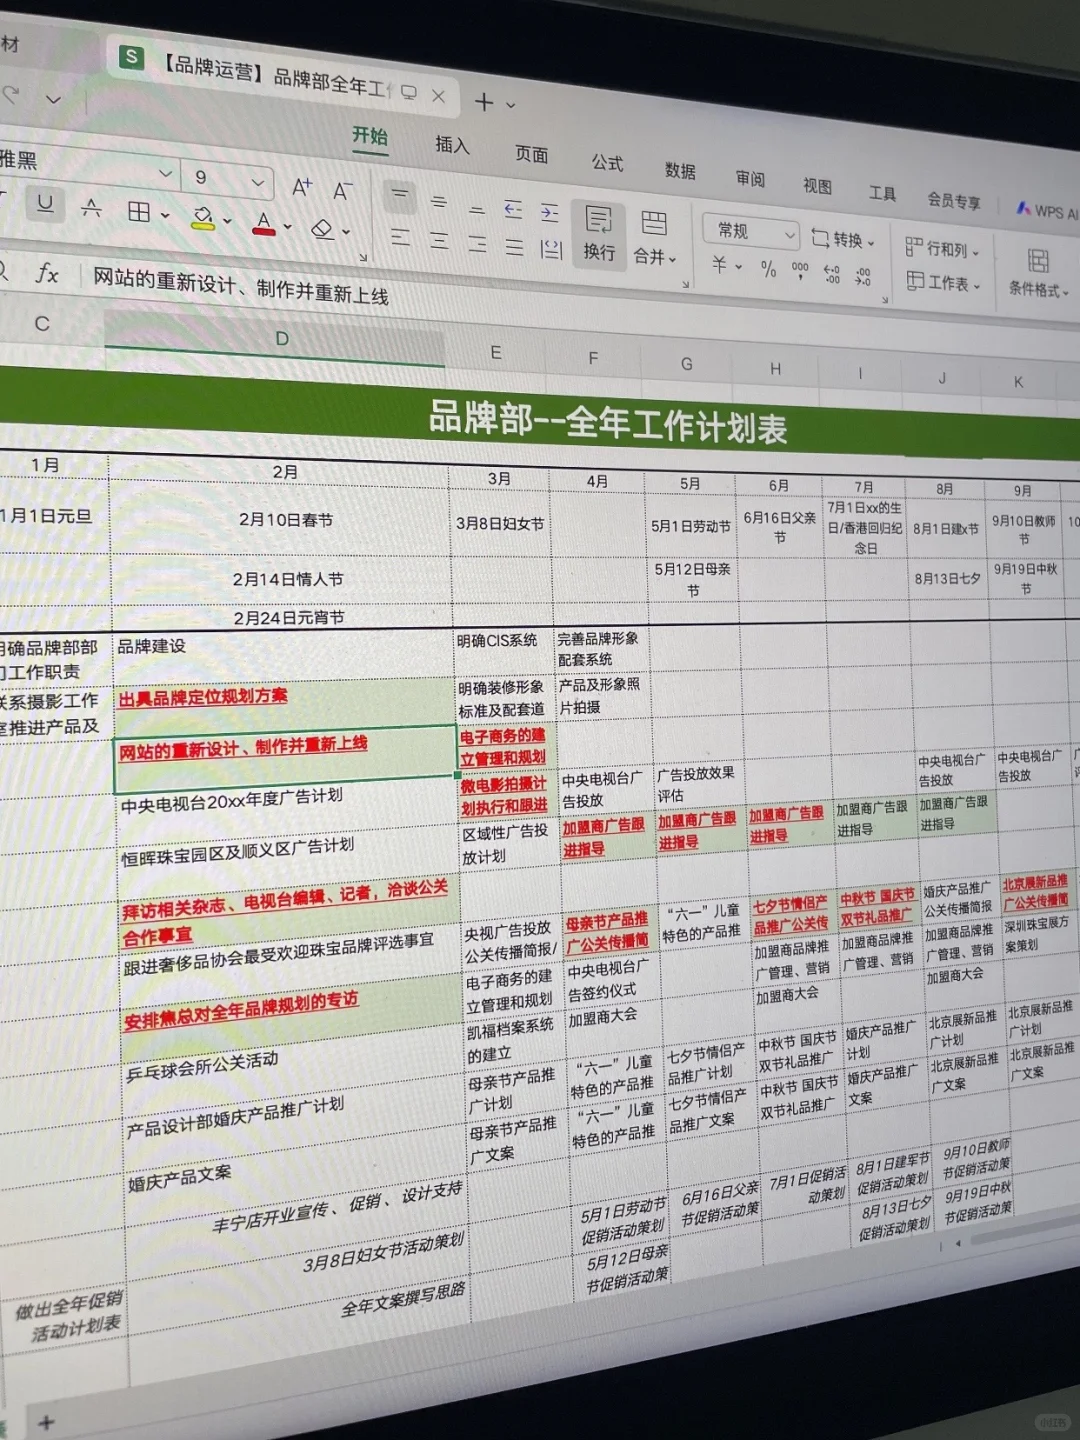
Task: Click the monitor icon on document tab
Action: click(x=409, y=92)
